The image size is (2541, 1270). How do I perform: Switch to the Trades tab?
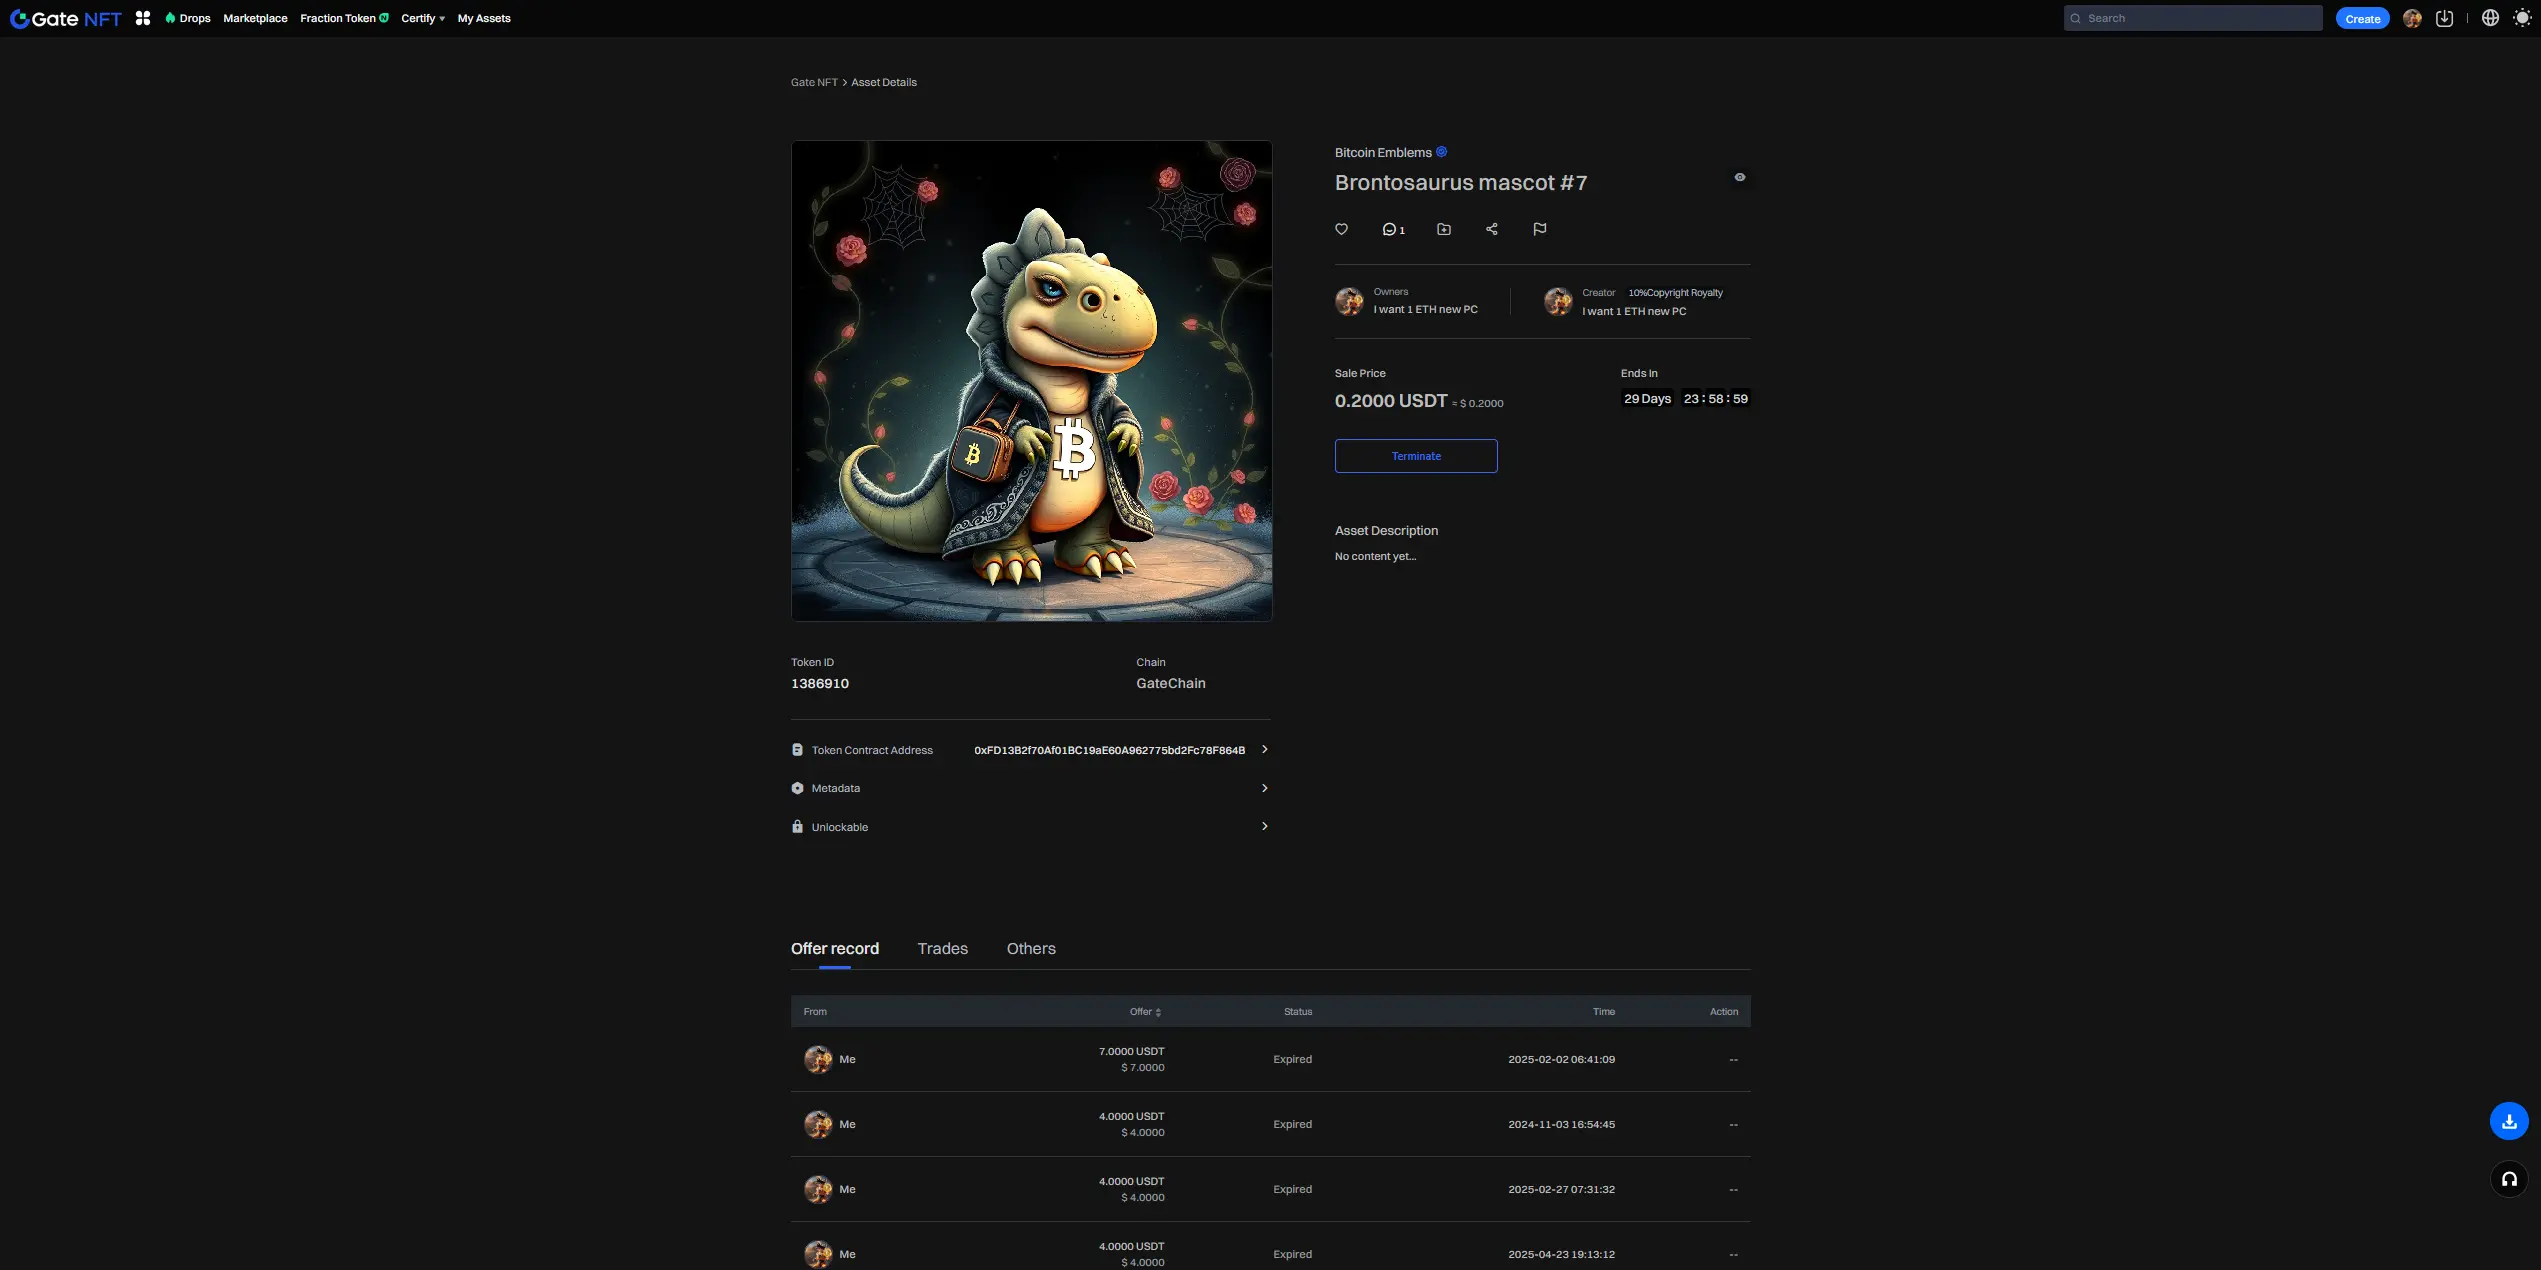pos(942,948)
